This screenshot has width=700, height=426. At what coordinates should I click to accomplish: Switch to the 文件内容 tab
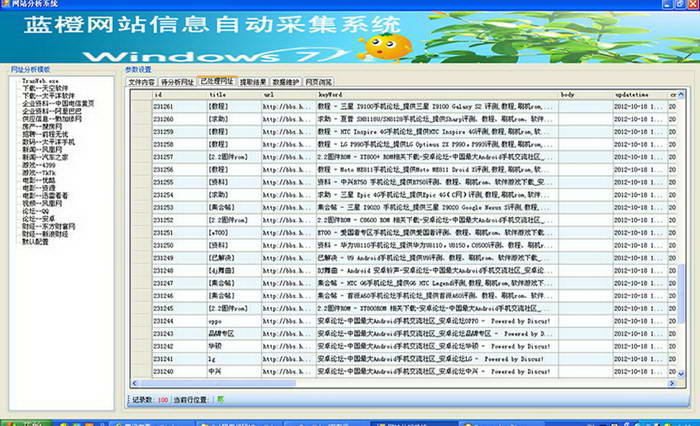tap(142, 82)
